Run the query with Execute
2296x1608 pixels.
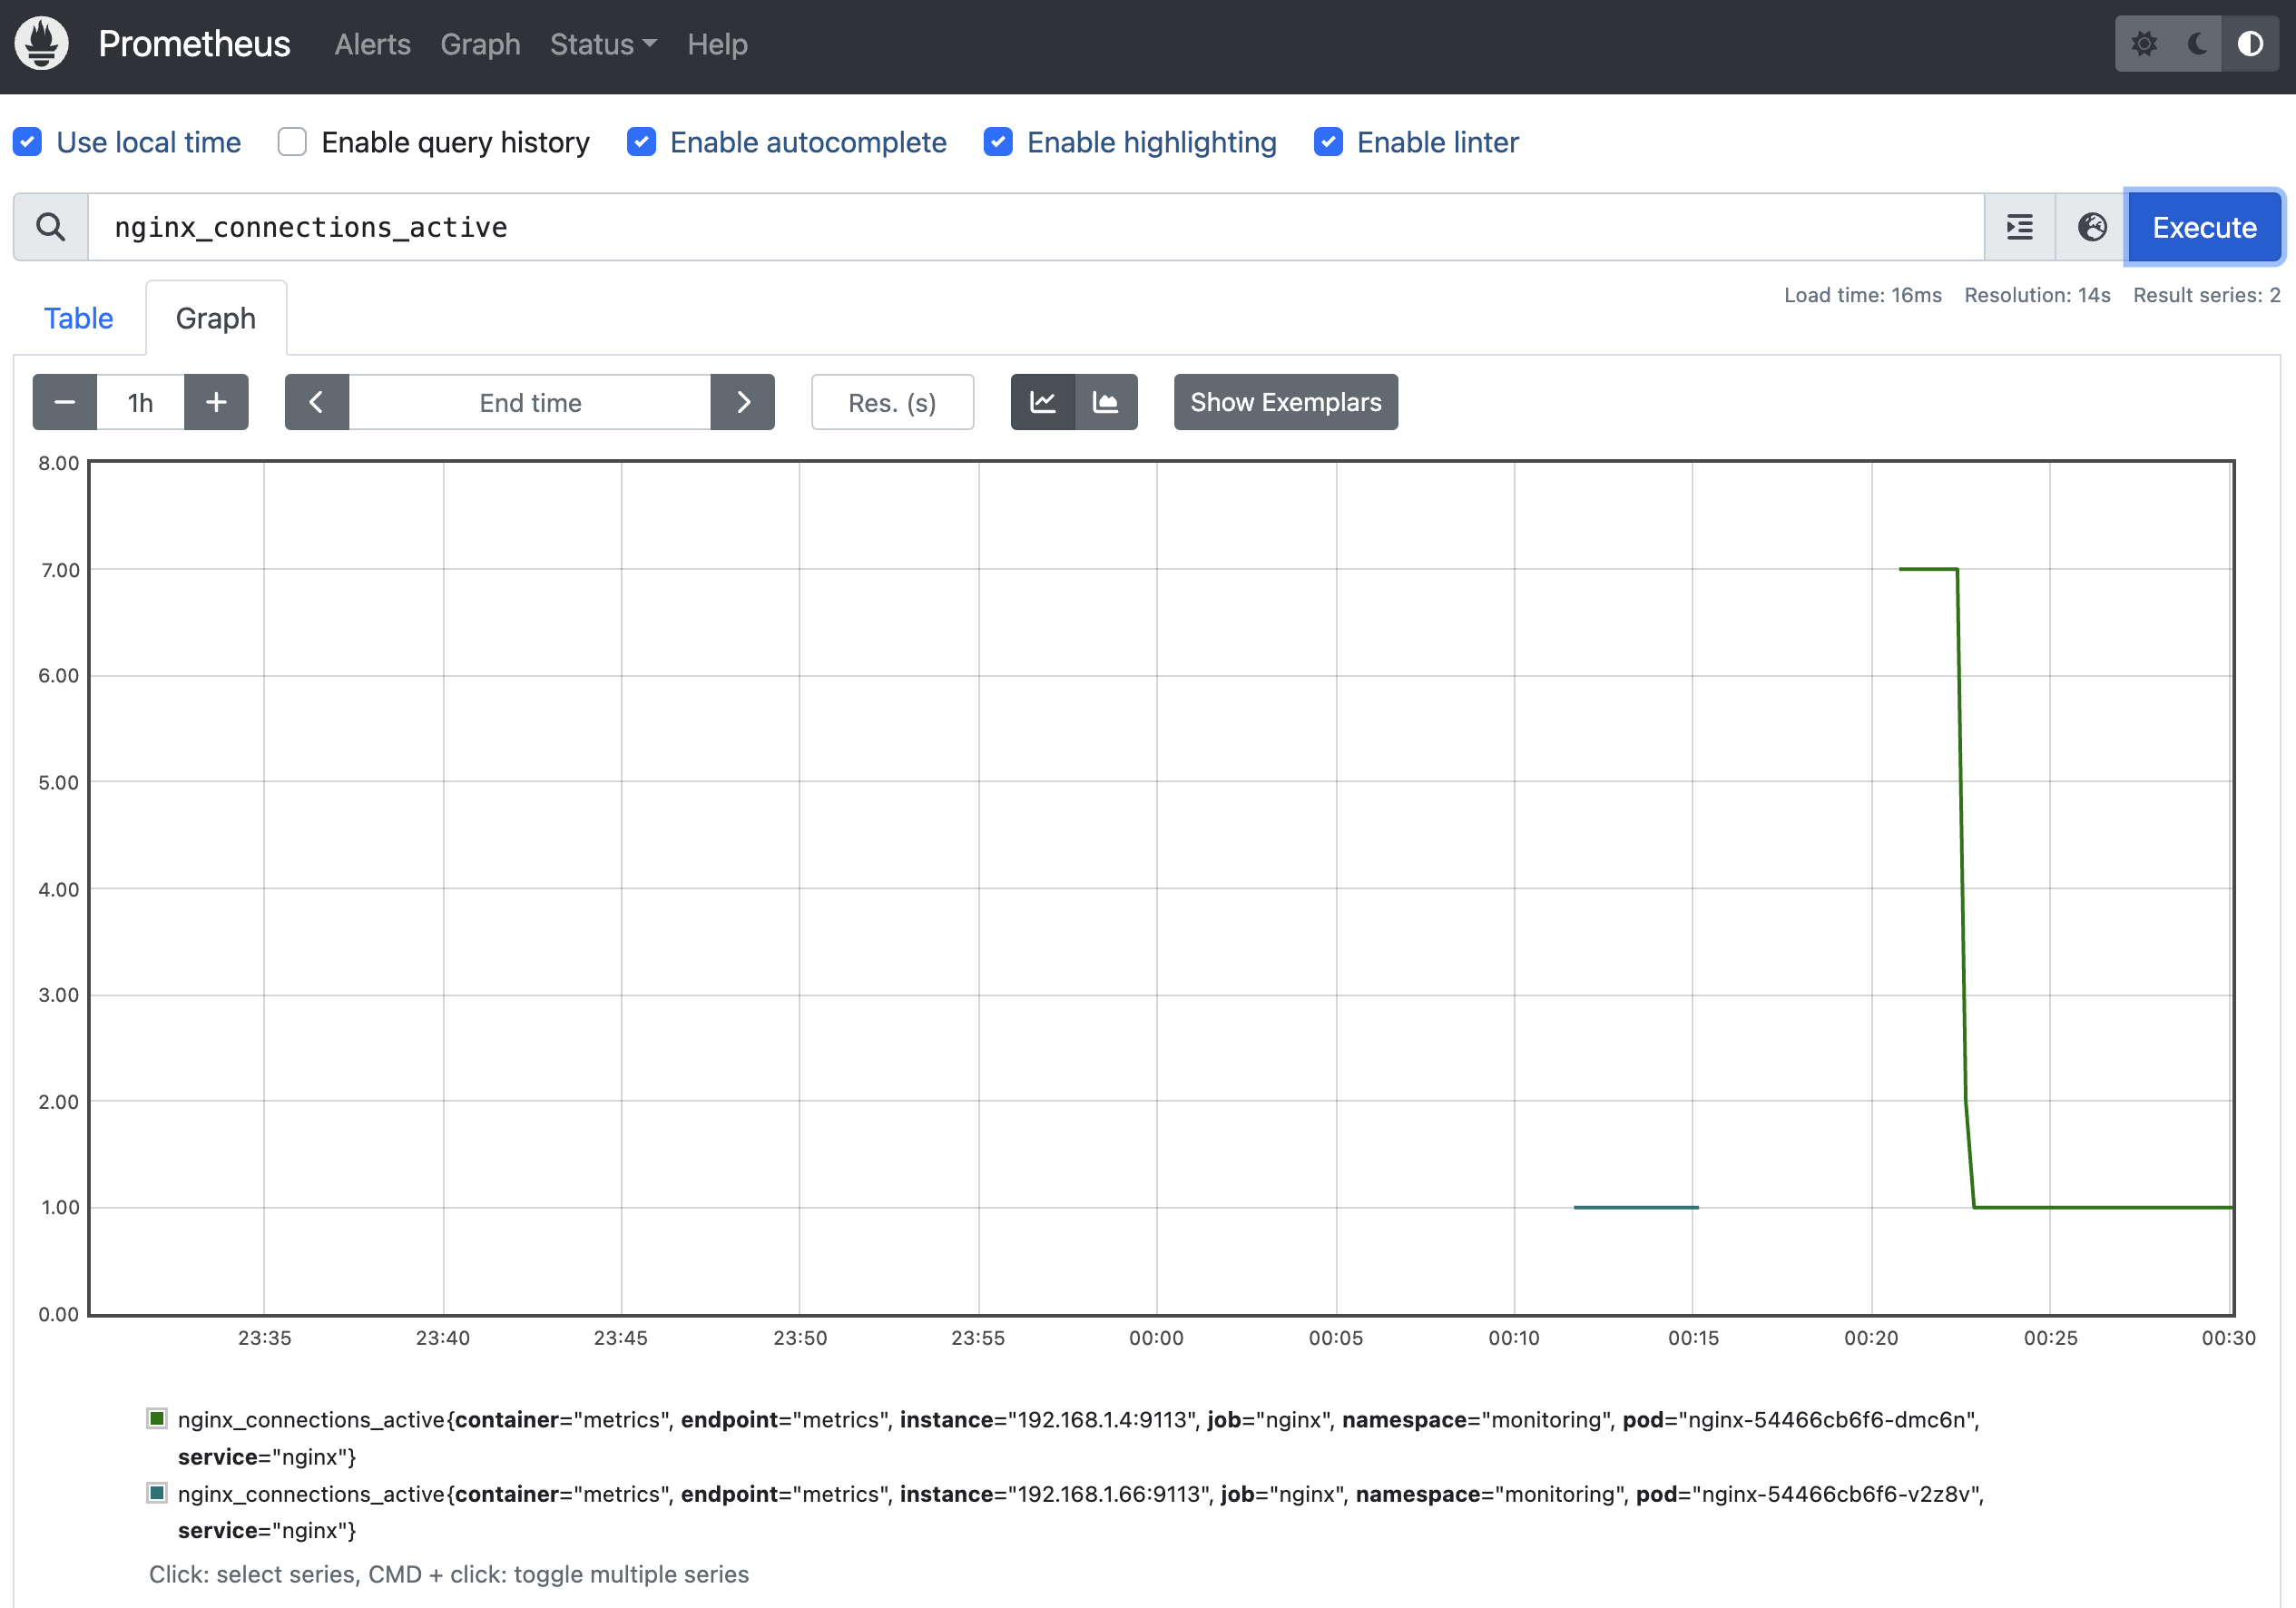click(2203, 227)
